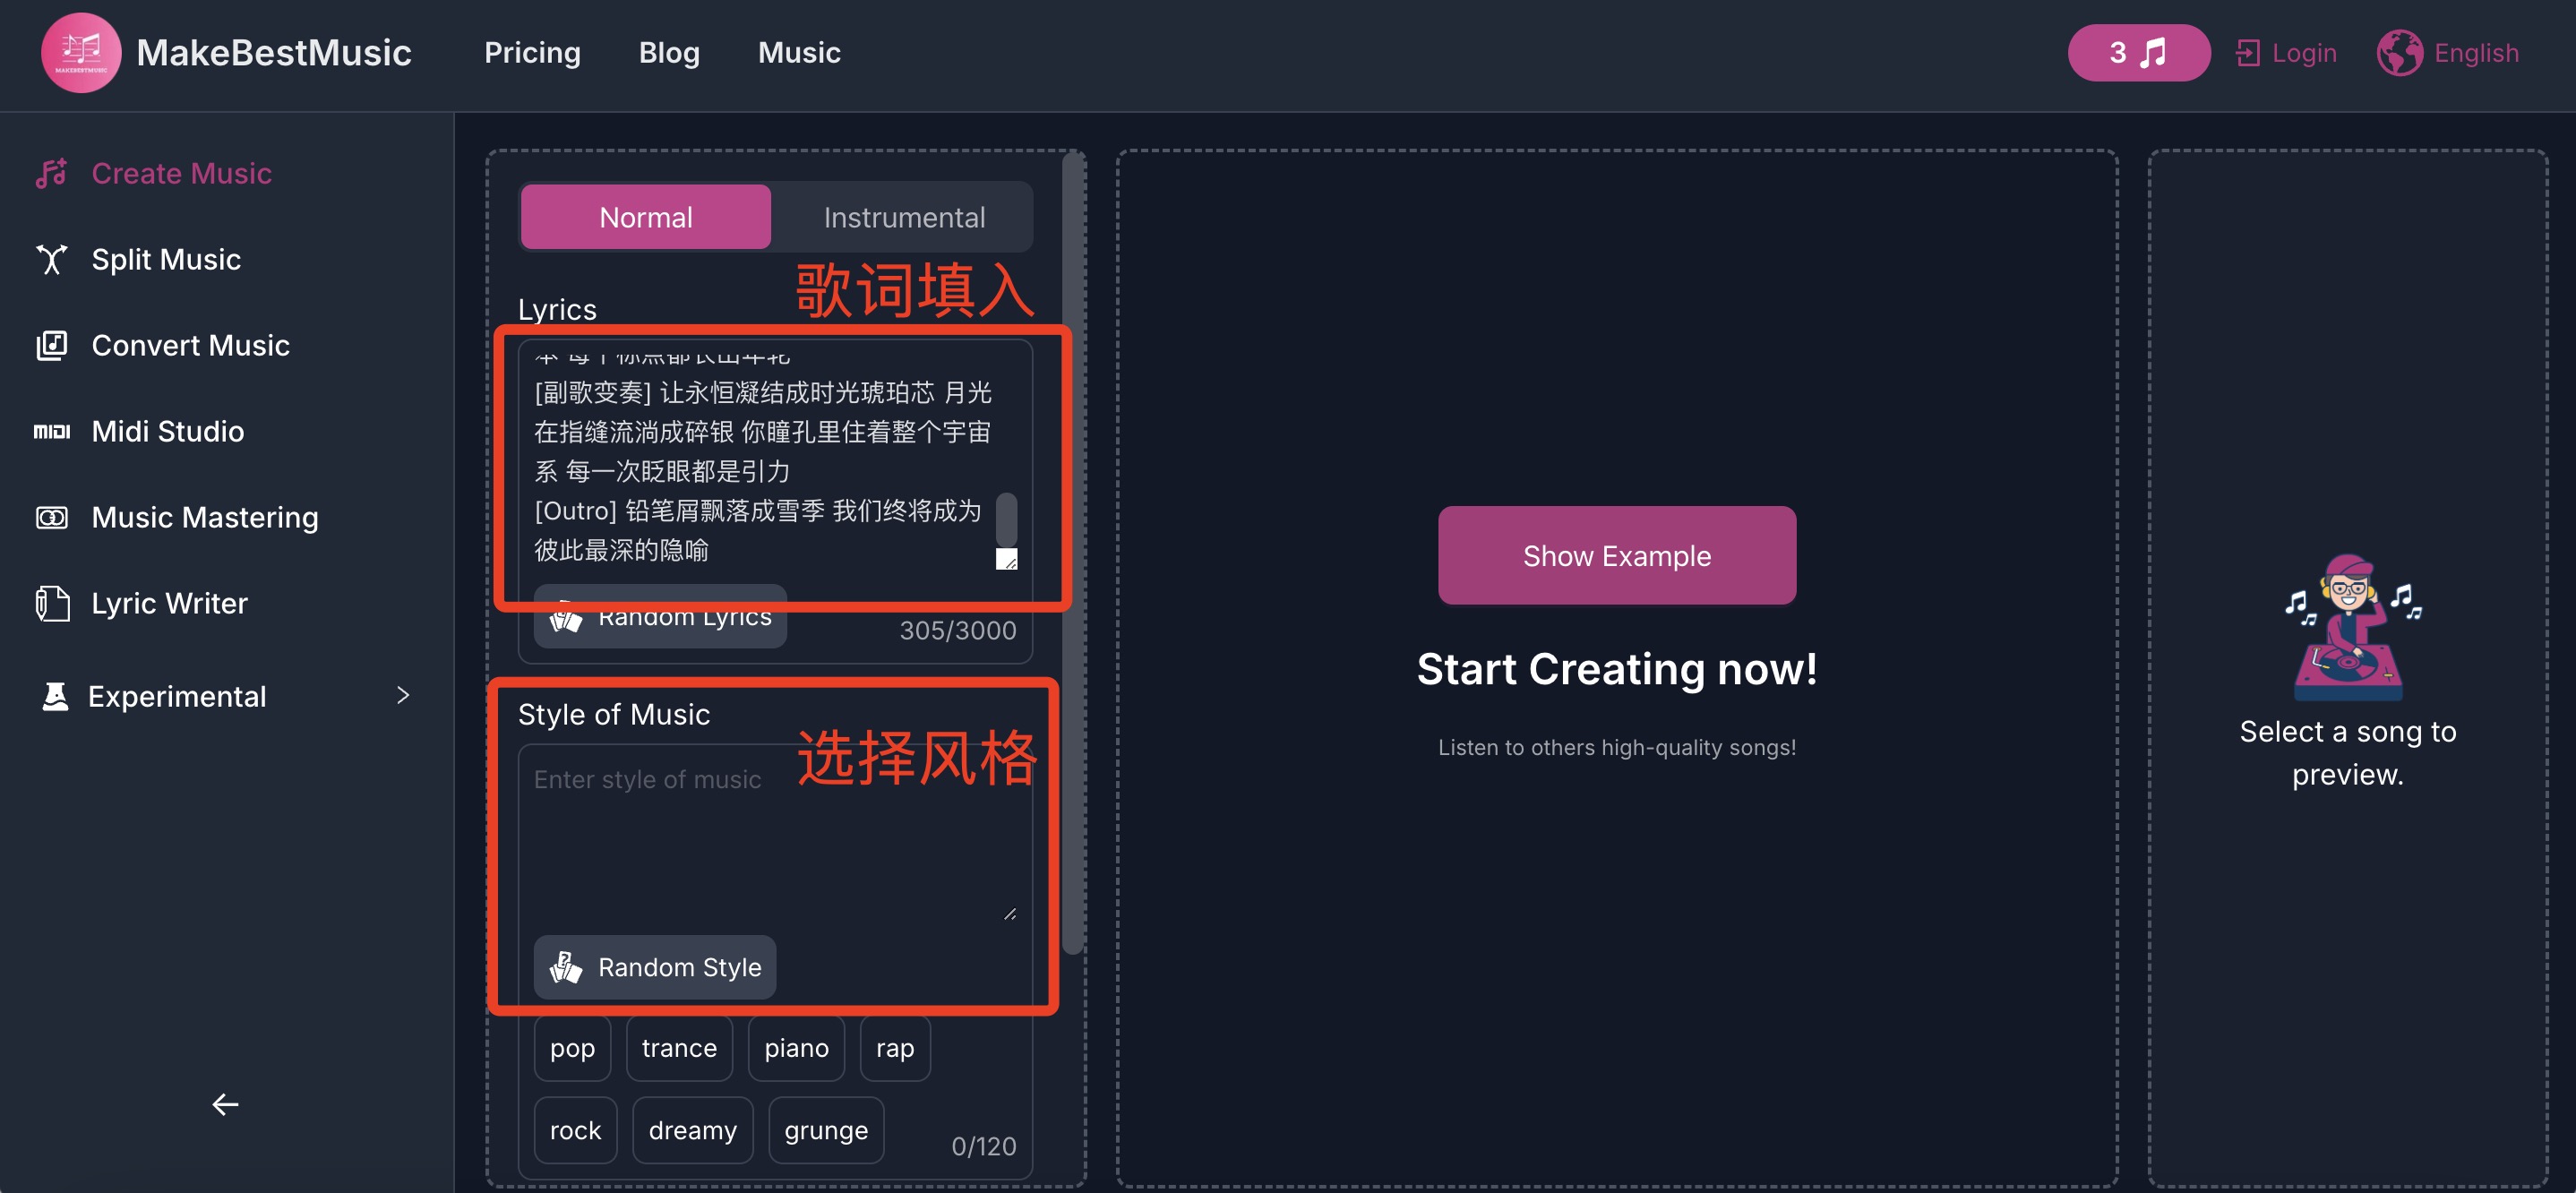Image resolution: width=2576 pixels, height=1193 pixels.
Task: Click the lyrics box scrollbar thumb
Action: click(1006, 519)
